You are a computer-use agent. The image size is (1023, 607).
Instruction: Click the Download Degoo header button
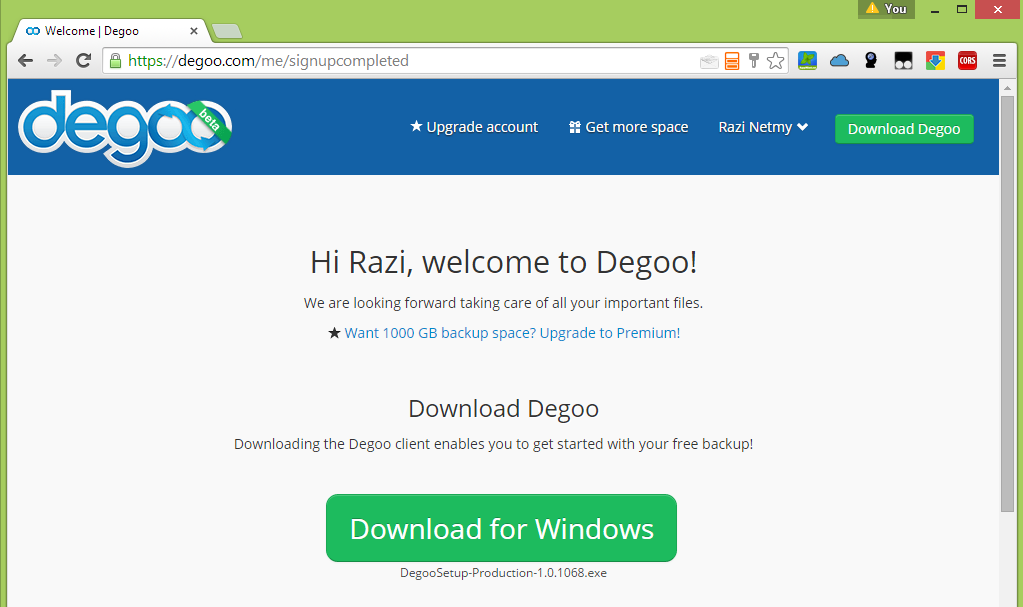904,129
